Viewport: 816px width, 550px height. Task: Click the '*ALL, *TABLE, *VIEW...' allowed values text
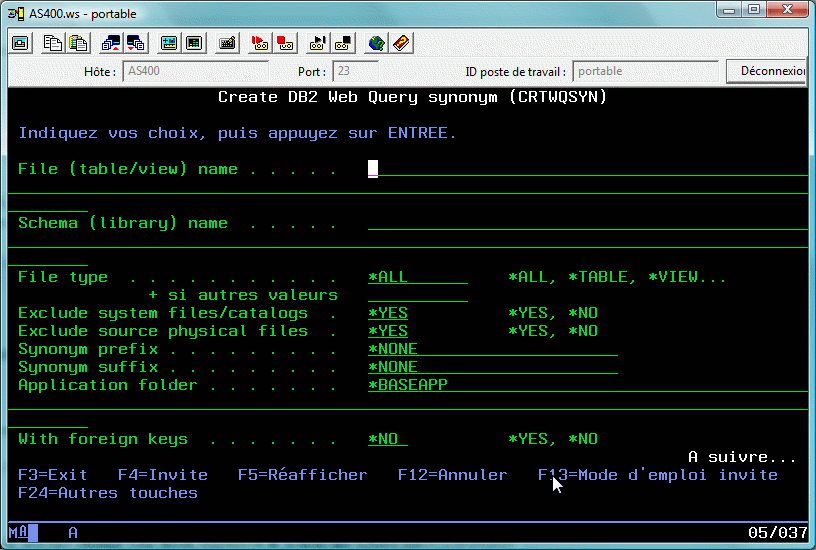click(x=617, y=277)
